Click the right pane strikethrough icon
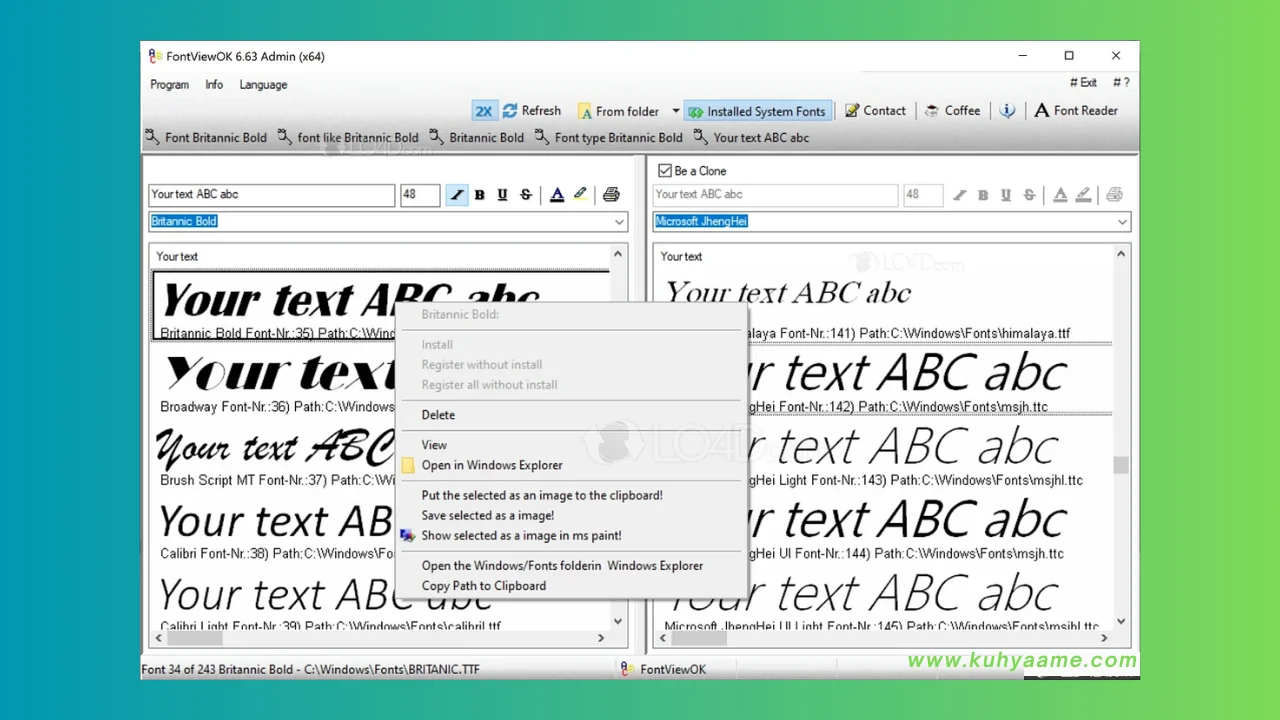Image resolution: width=1280 pixels, height=720 pixels. pos(1029,195)
